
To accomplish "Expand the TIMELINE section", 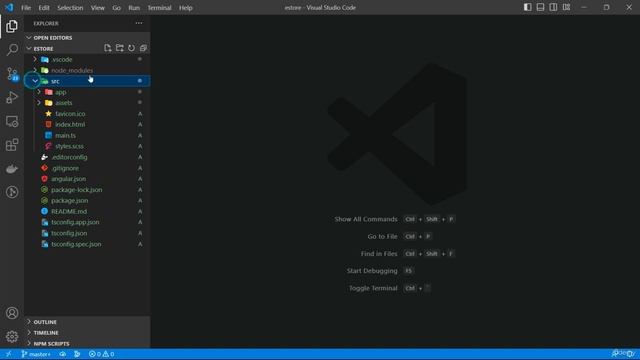I will [87, 333].
